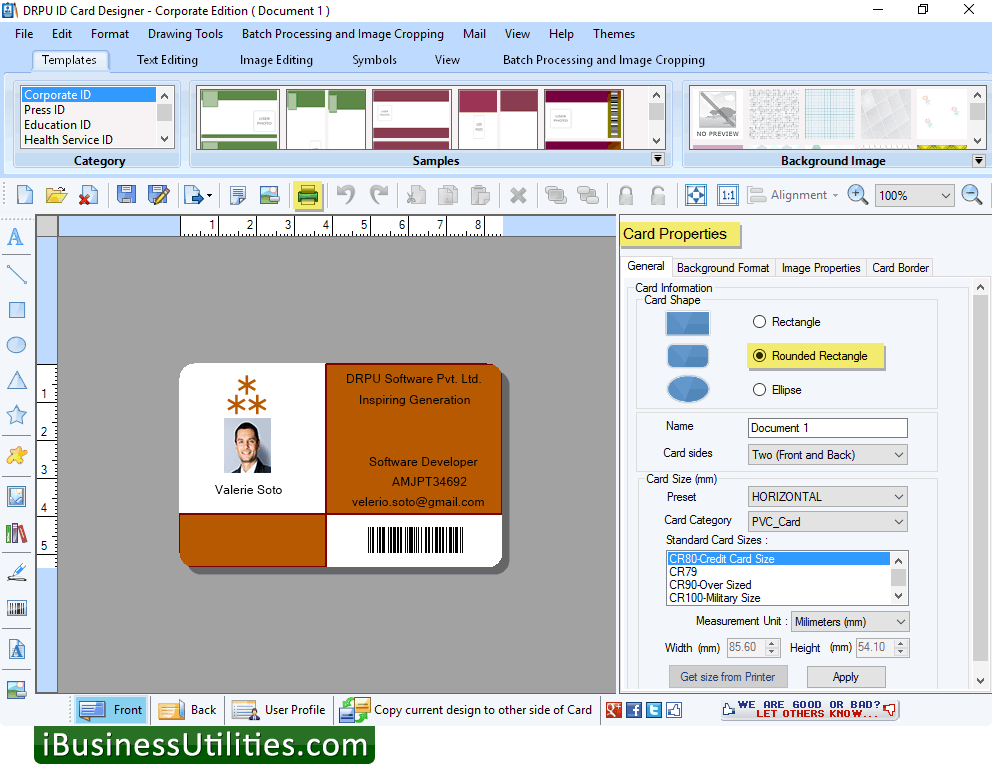The height and width of the screenshot is (764, 992).
Task: Click Save As floppy-with-pencil icon
Action: pos(158,195)
